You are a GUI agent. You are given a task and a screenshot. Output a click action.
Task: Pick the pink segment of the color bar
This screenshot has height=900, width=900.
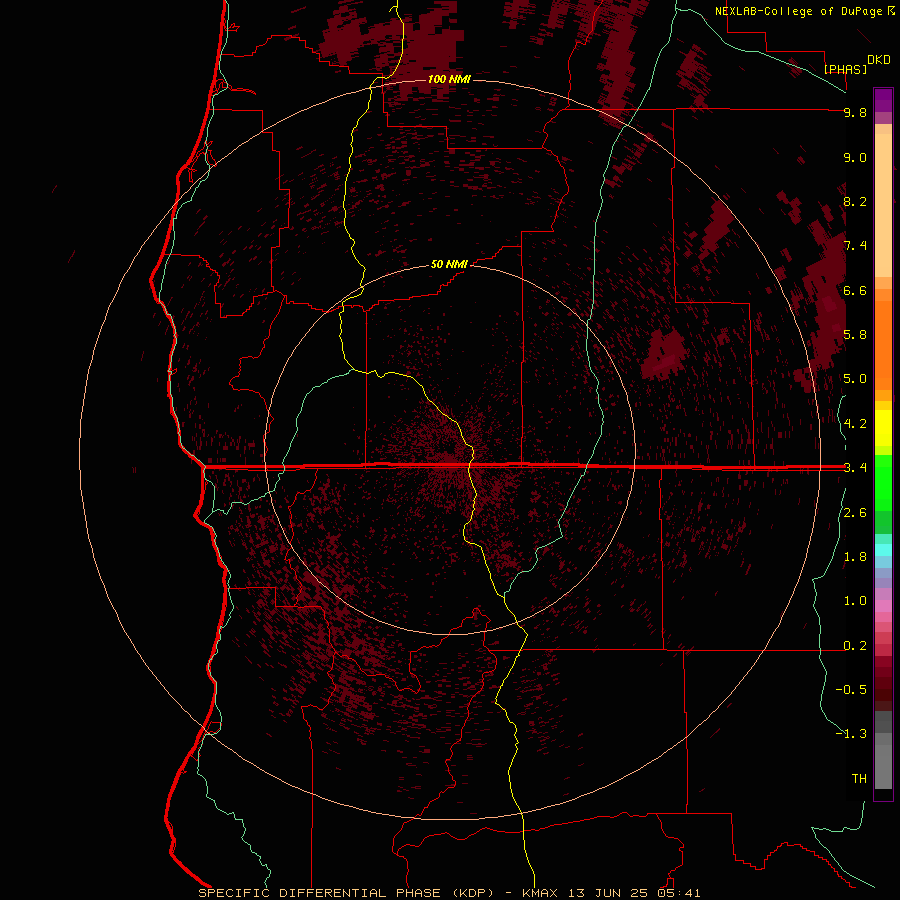[883, 607]
